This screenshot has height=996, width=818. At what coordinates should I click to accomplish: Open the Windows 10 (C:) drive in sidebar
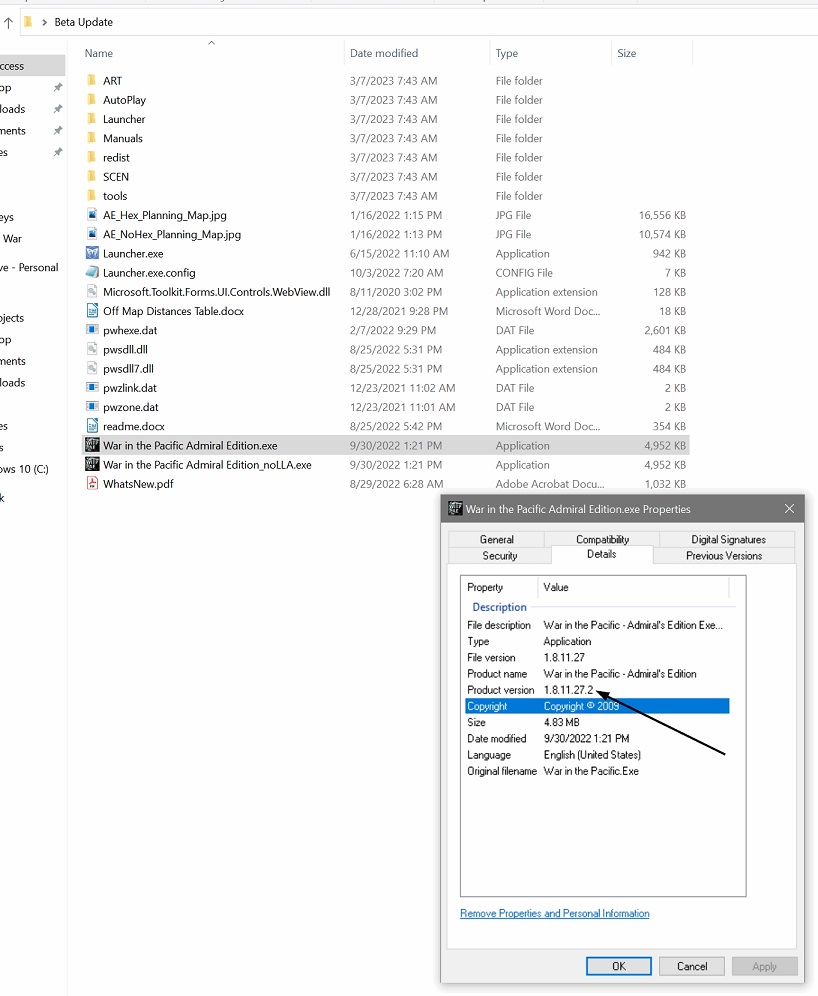[24, 469]
